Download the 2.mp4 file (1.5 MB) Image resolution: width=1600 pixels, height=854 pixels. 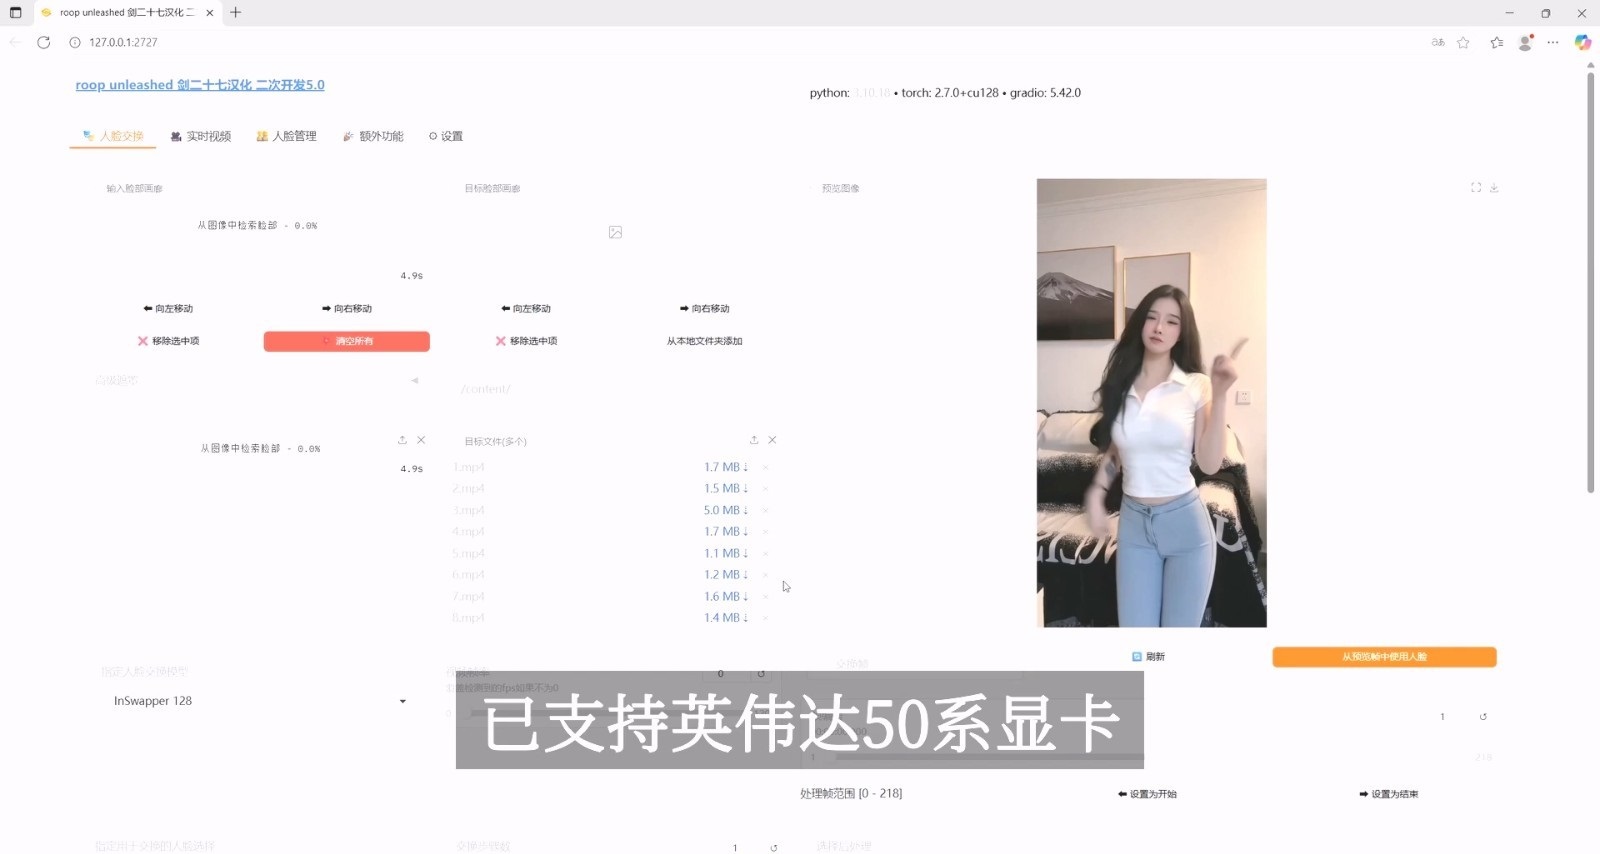tap(726, 488)
